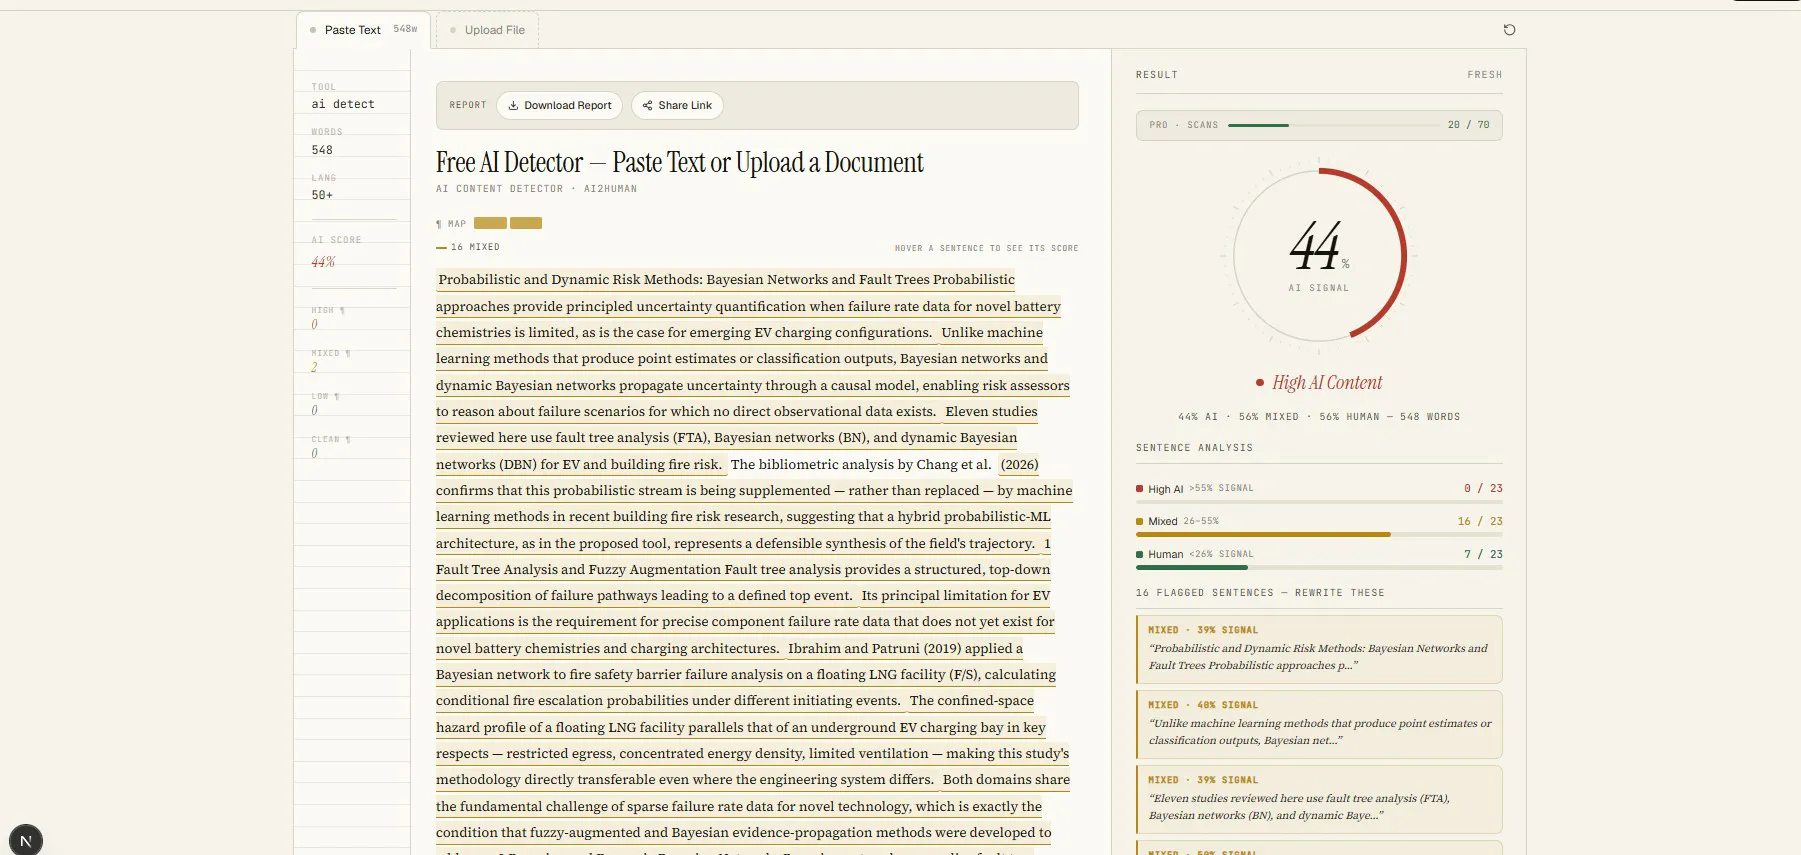Open the flagged card 'Eleven studies reviewed here'
The height and width of the screenshot is (855, 1801).
click(x=1319, y=799)
